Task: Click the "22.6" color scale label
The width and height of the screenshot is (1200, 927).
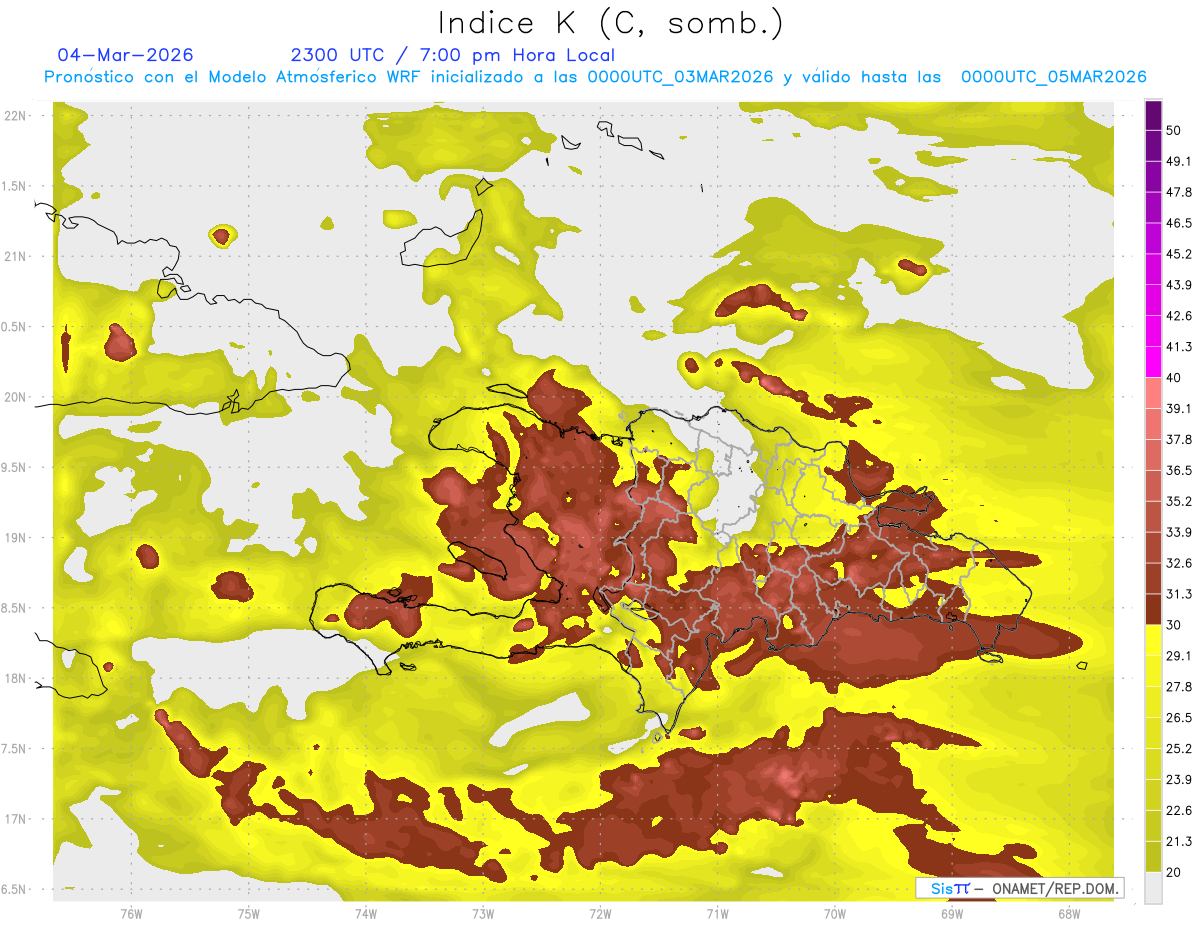Action: pyautogui.click(x=1179, y=810)
